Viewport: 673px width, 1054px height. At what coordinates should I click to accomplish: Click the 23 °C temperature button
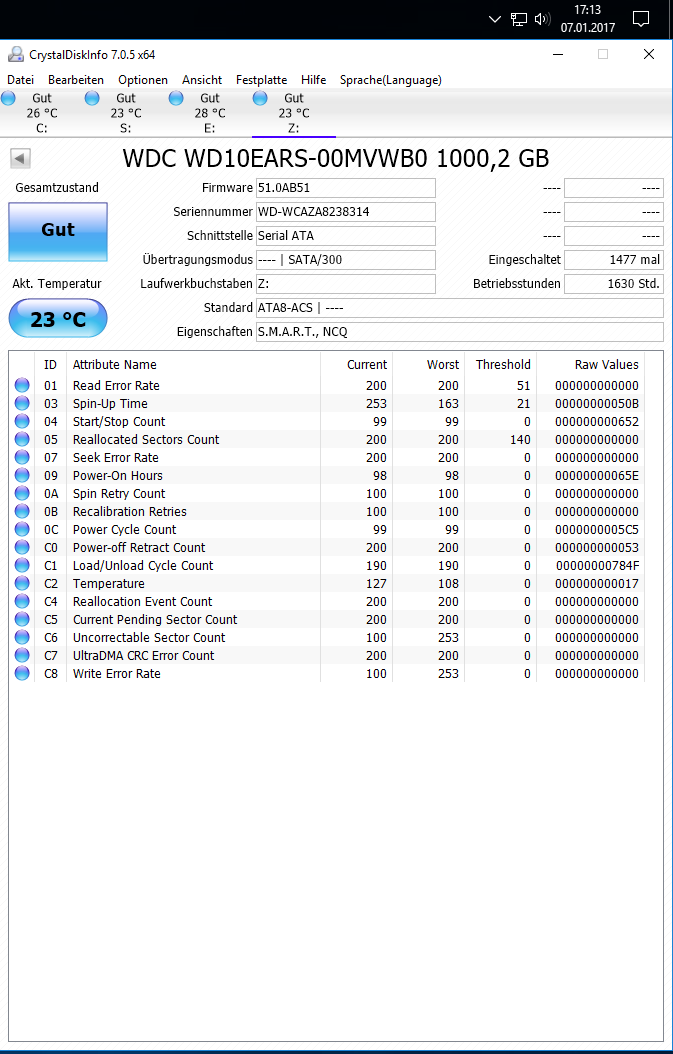pyautogui.click(x=58, y=318)
